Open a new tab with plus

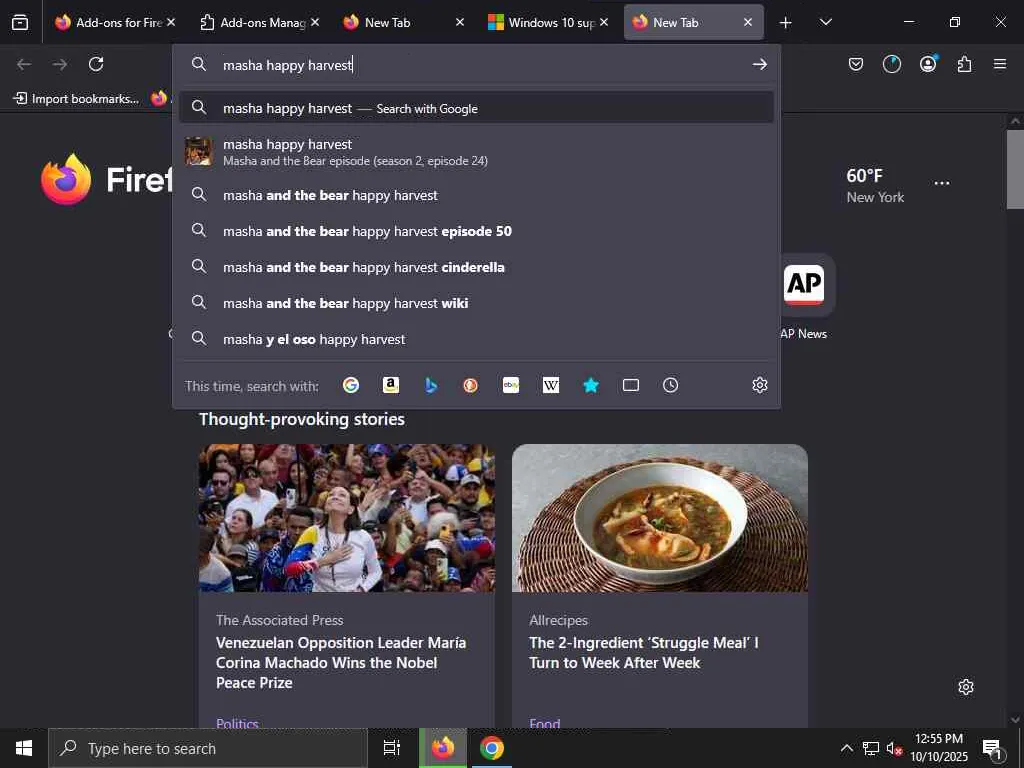[x=786, y=22]
